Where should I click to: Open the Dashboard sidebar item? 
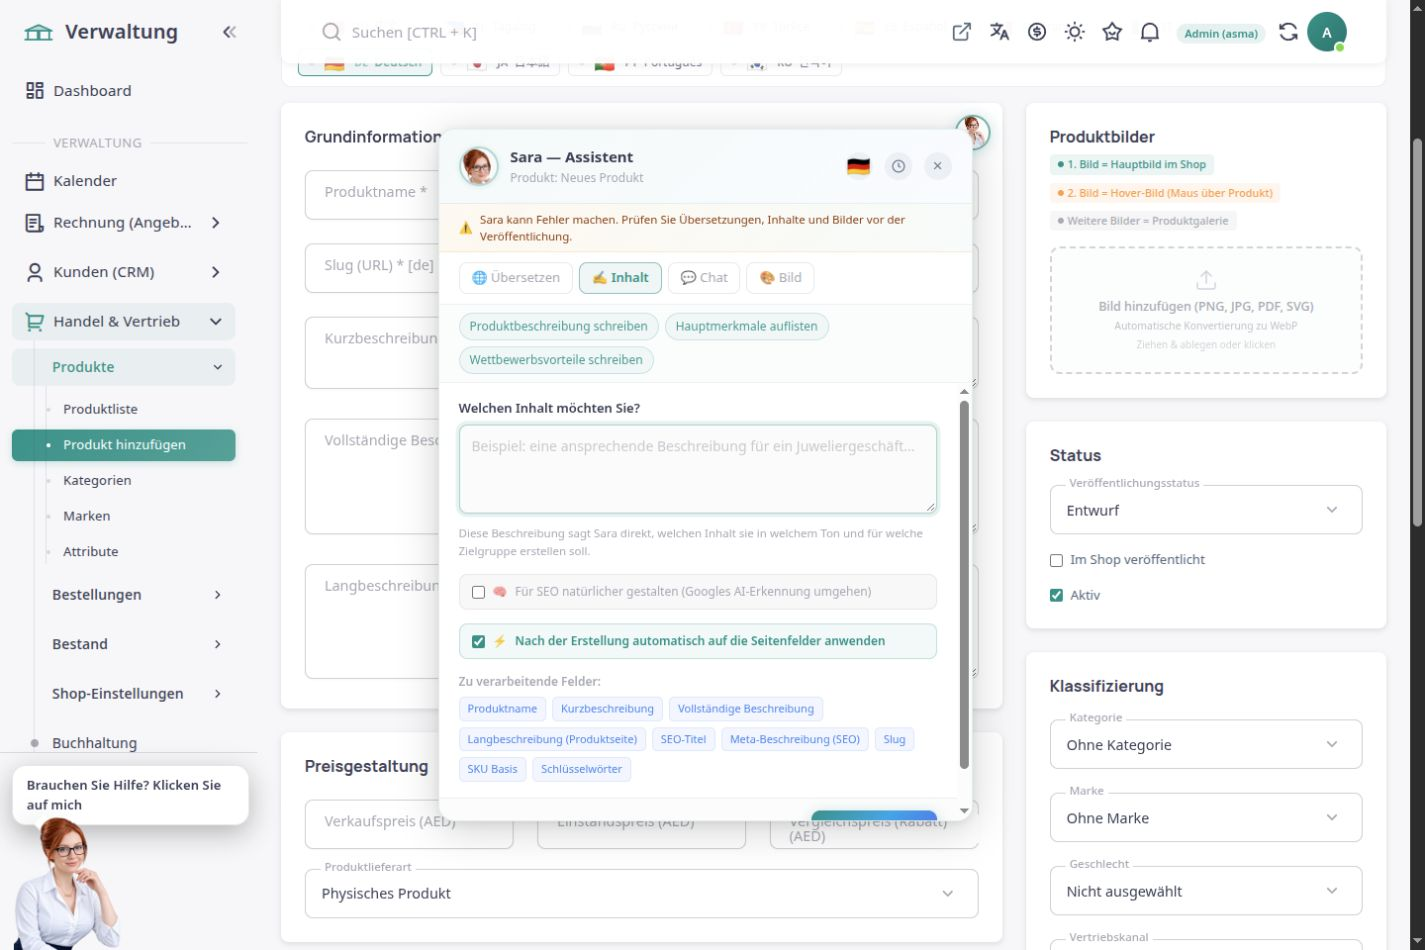coord(92,91)
